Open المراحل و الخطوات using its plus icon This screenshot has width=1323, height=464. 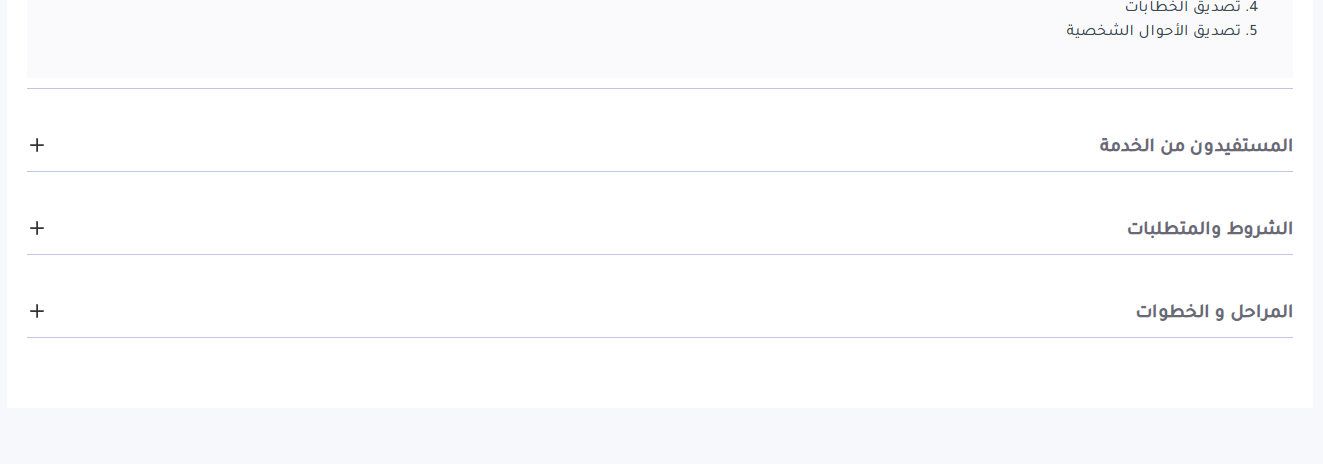pyautogui.click(x=37, y=311)
